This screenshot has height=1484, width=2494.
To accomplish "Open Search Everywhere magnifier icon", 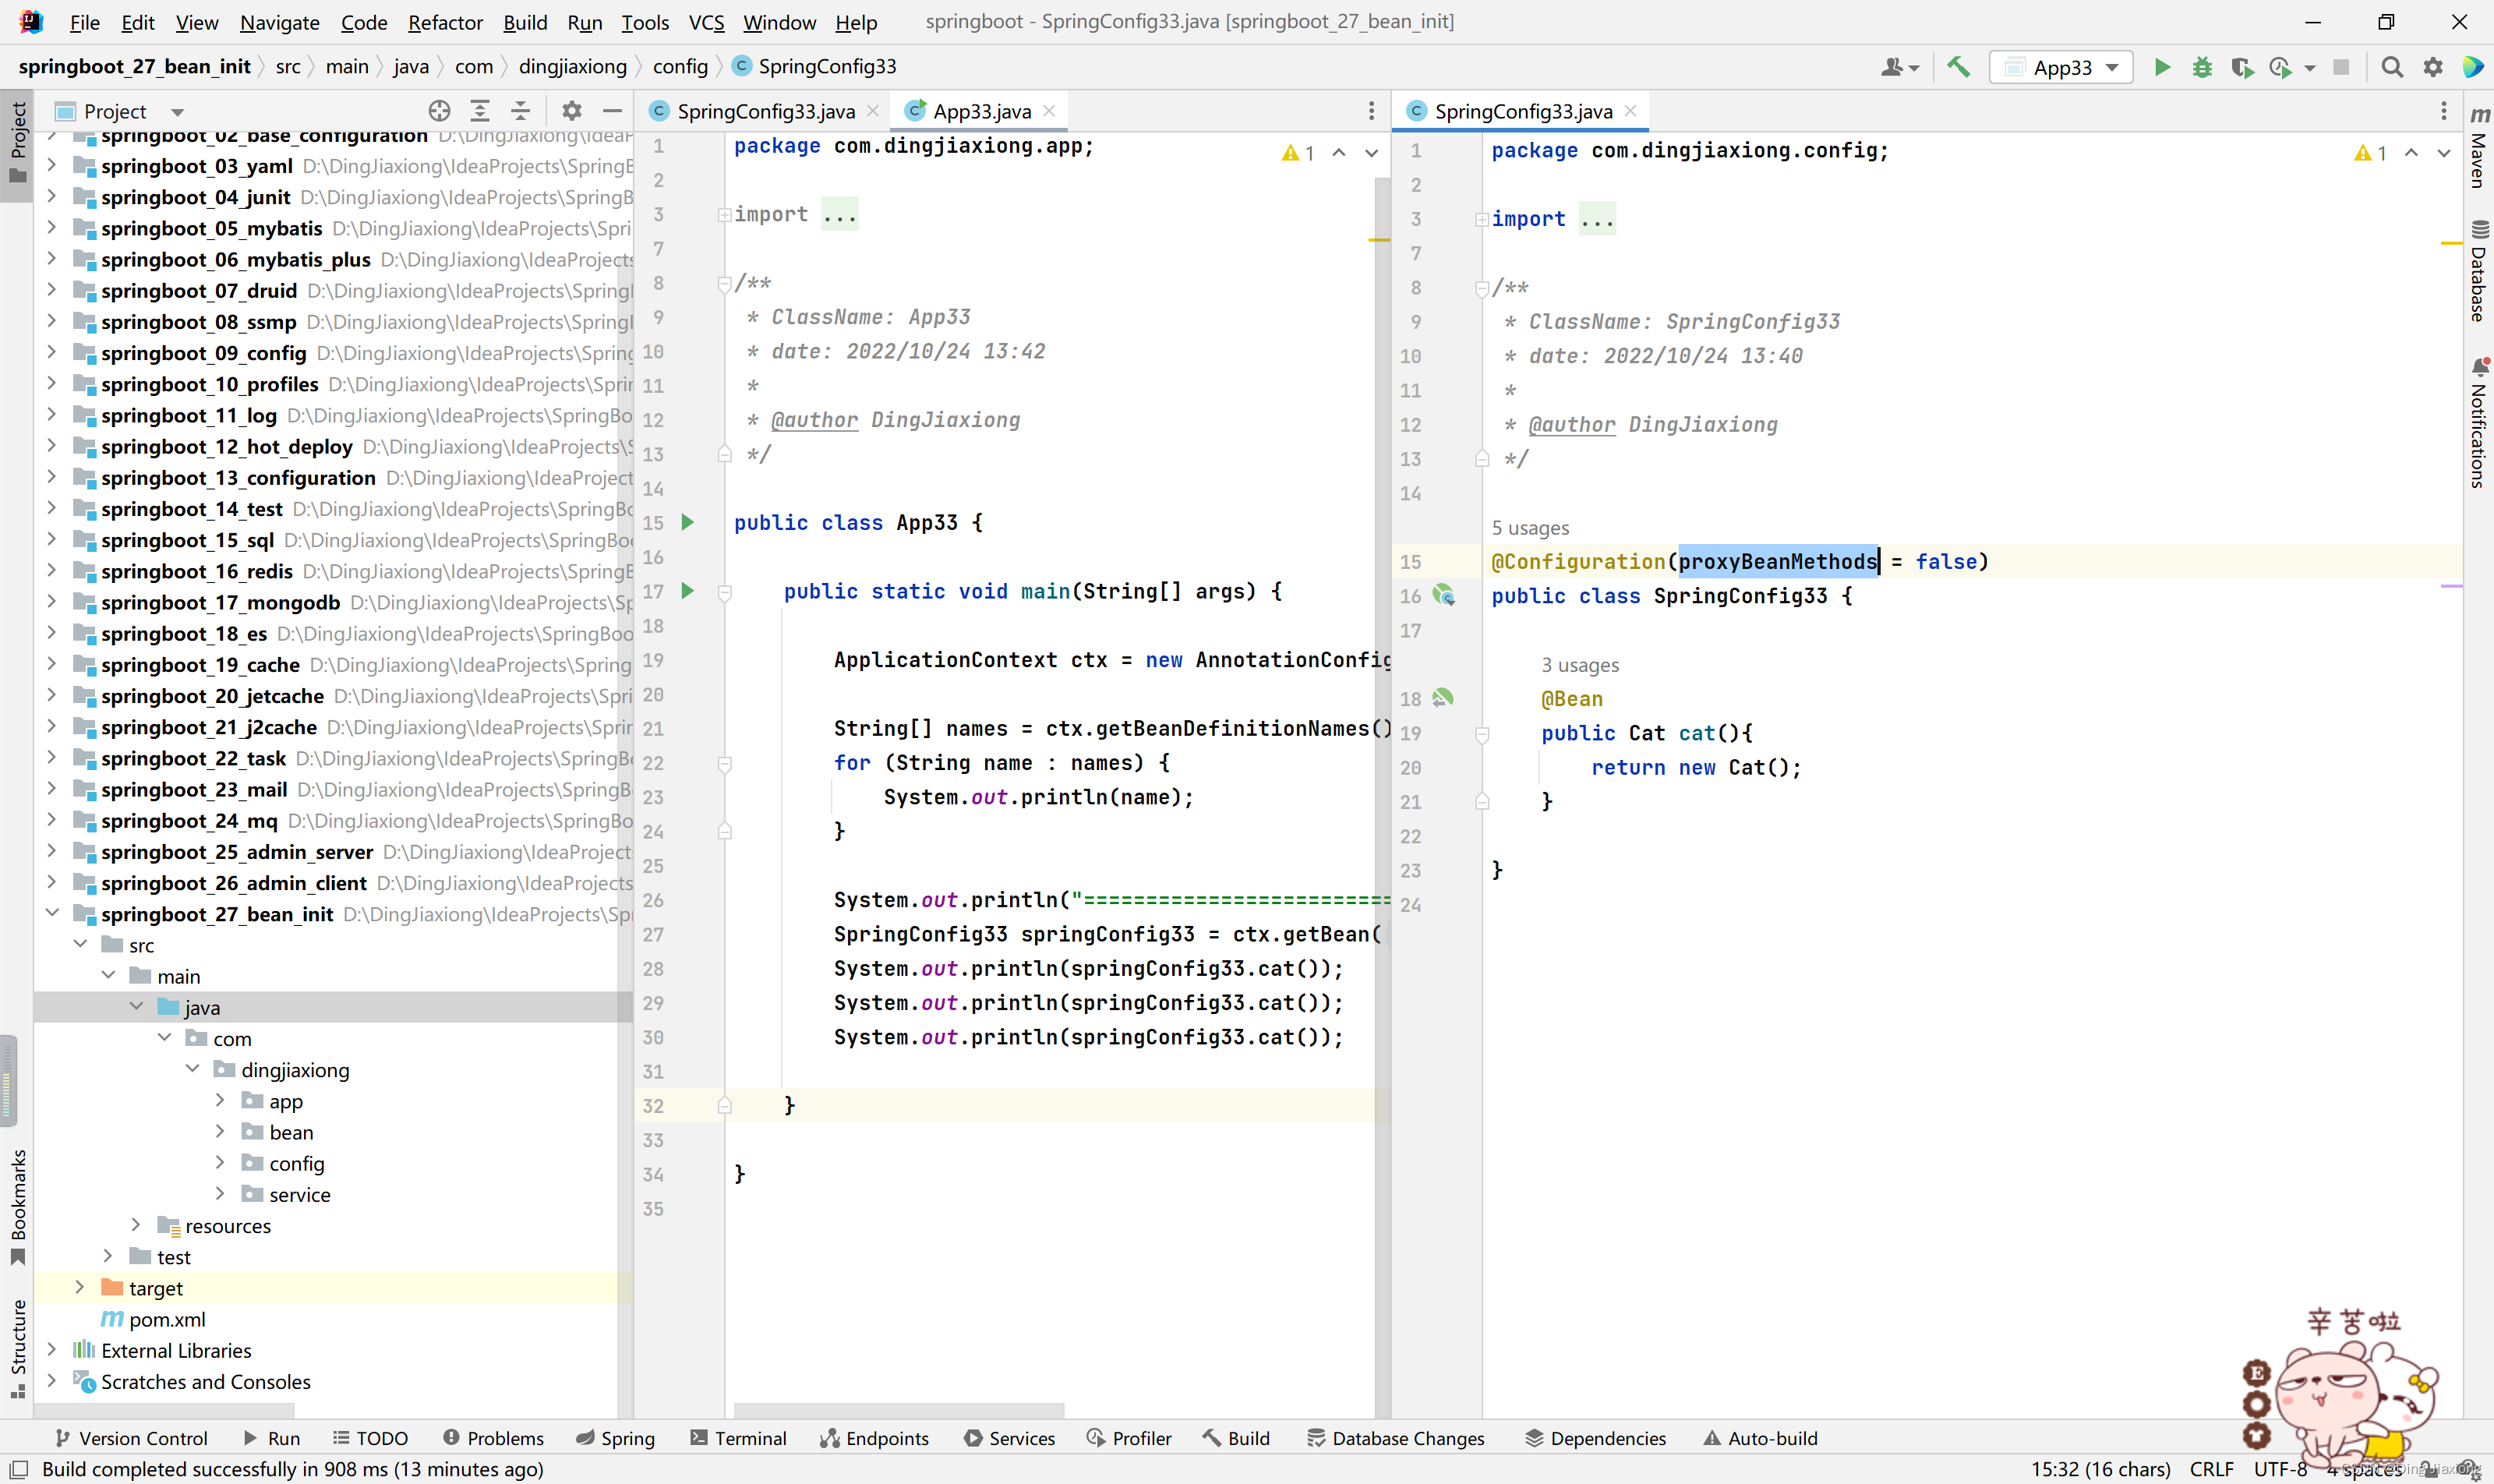I will [2391, 67].
